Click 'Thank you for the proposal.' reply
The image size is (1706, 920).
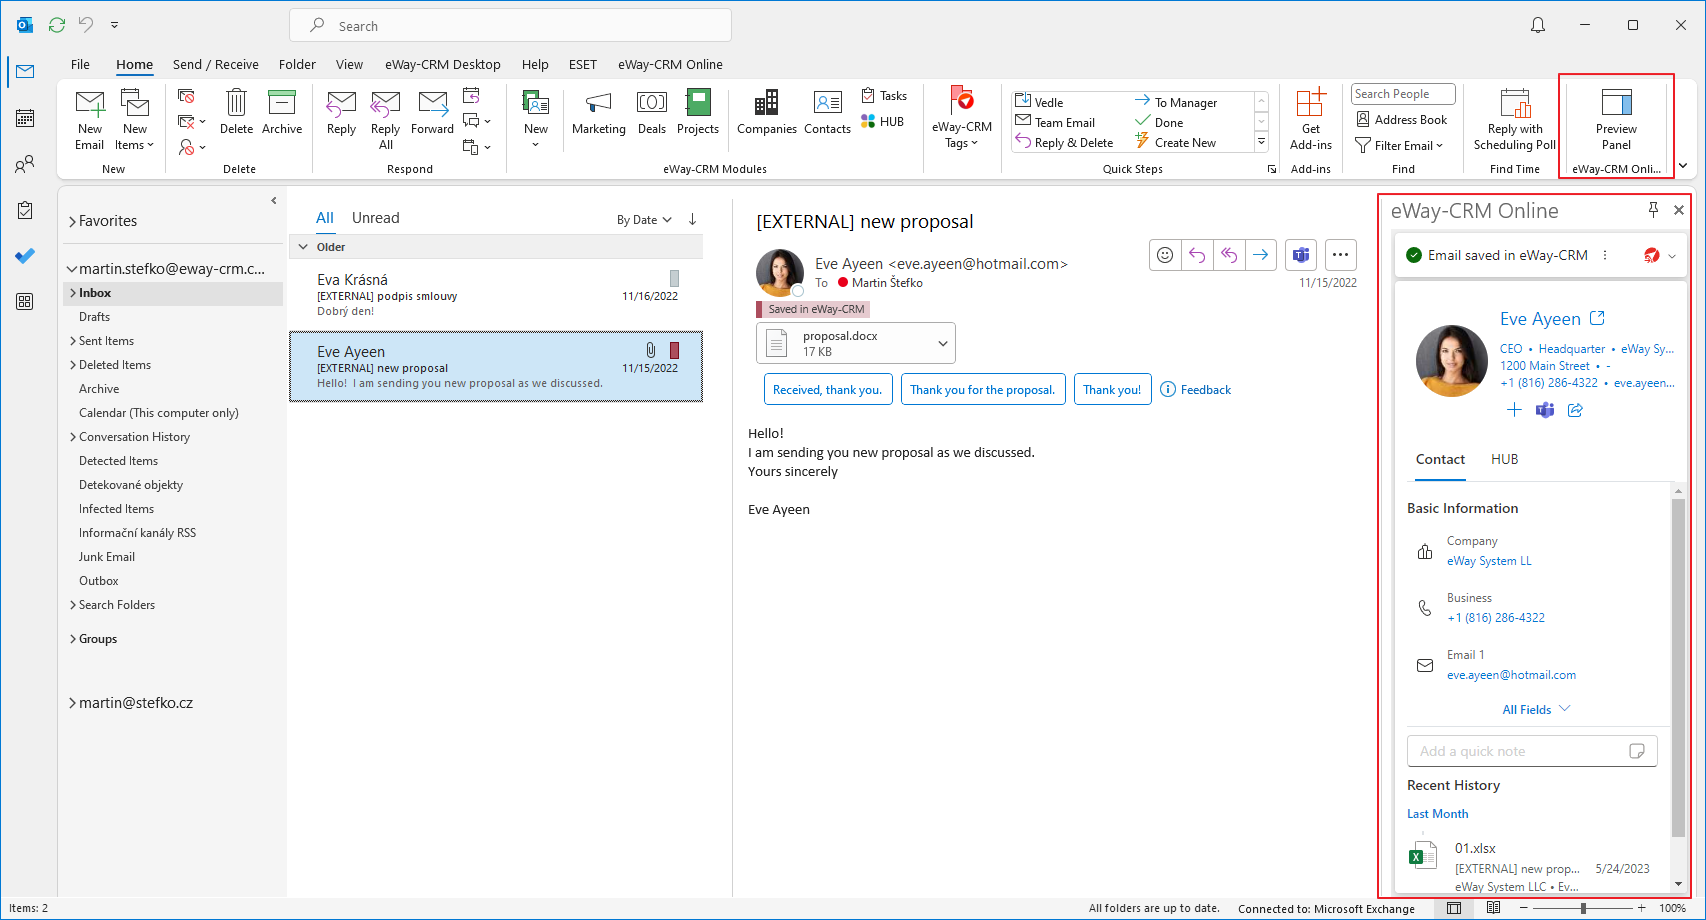click(x=982, y=390)
